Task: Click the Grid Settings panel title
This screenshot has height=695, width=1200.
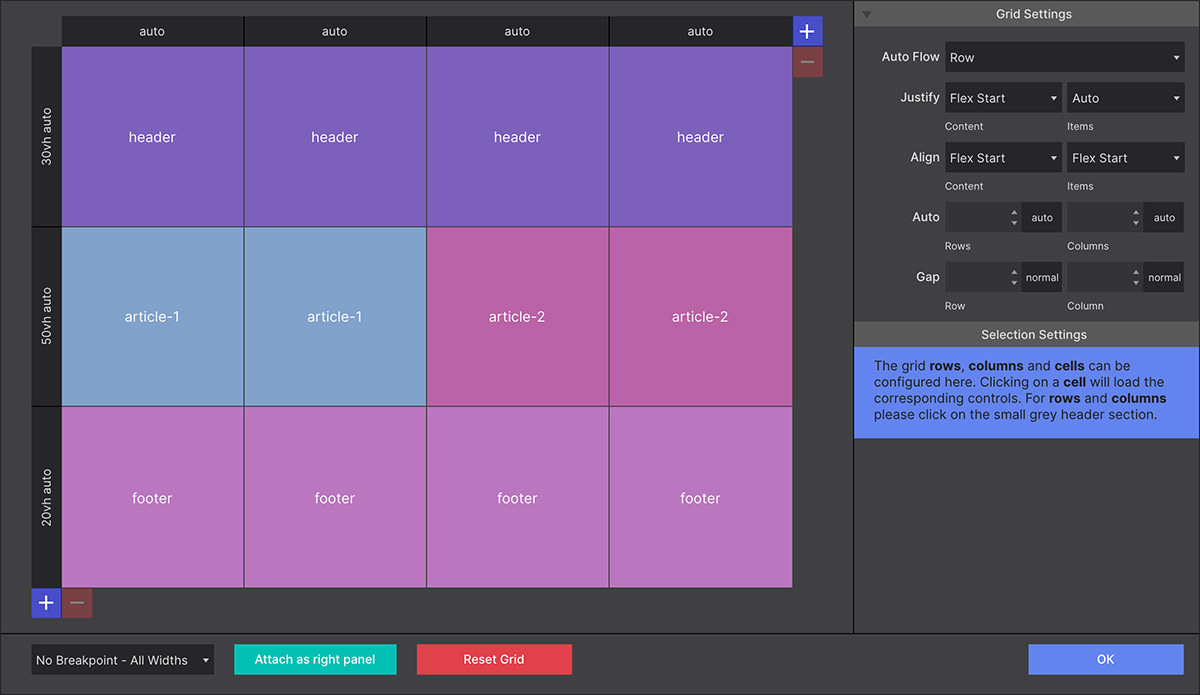Action: (x=1033, y=14)
